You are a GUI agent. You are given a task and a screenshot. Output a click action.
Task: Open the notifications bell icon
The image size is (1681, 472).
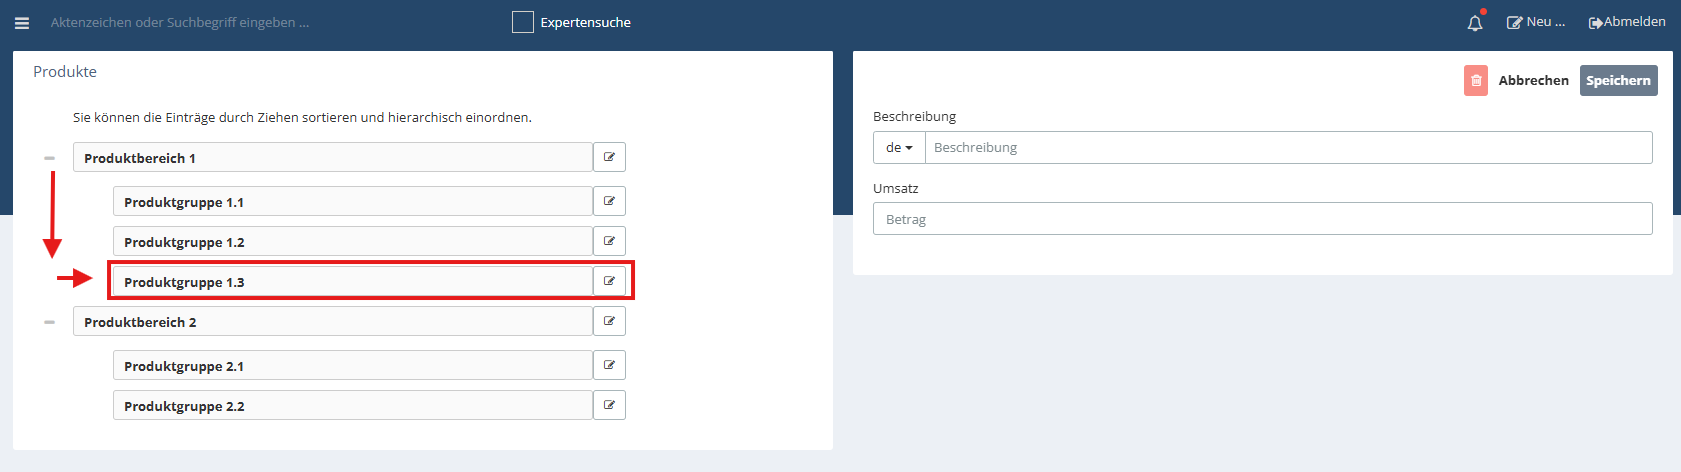click(x=1475, y=22)
